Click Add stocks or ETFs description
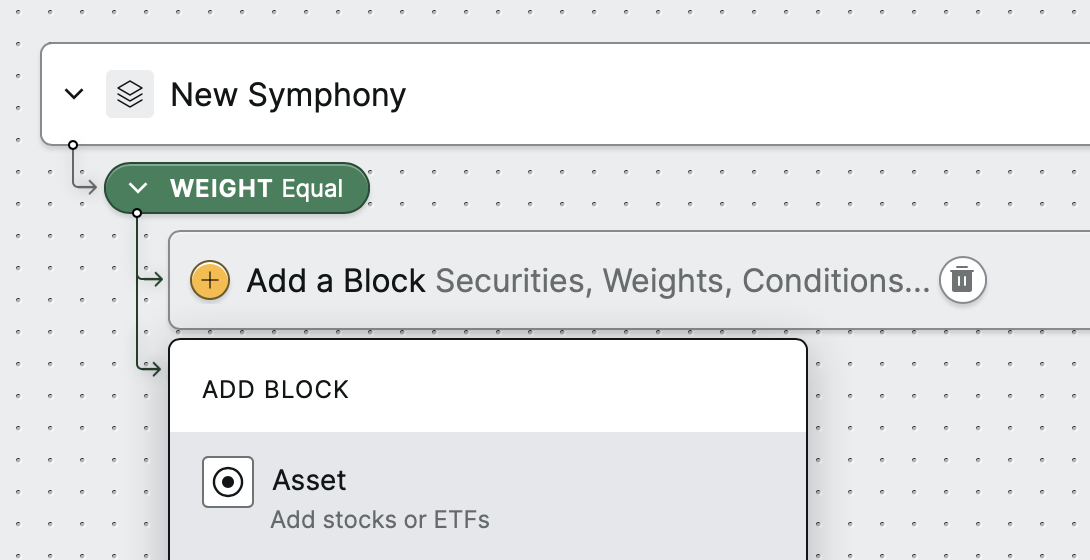Screen dimensions: 1090x560 [x=380, y=520]
